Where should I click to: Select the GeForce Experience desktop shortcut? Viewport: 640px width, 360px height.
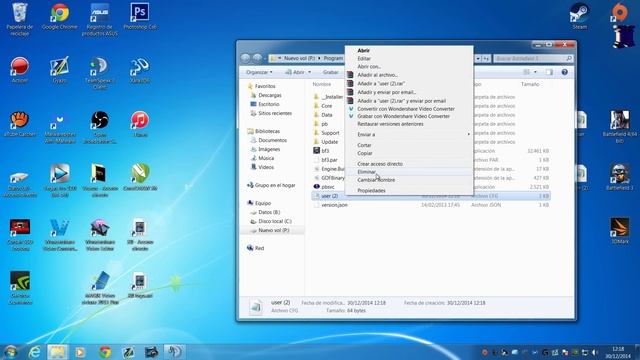point(20,287)
